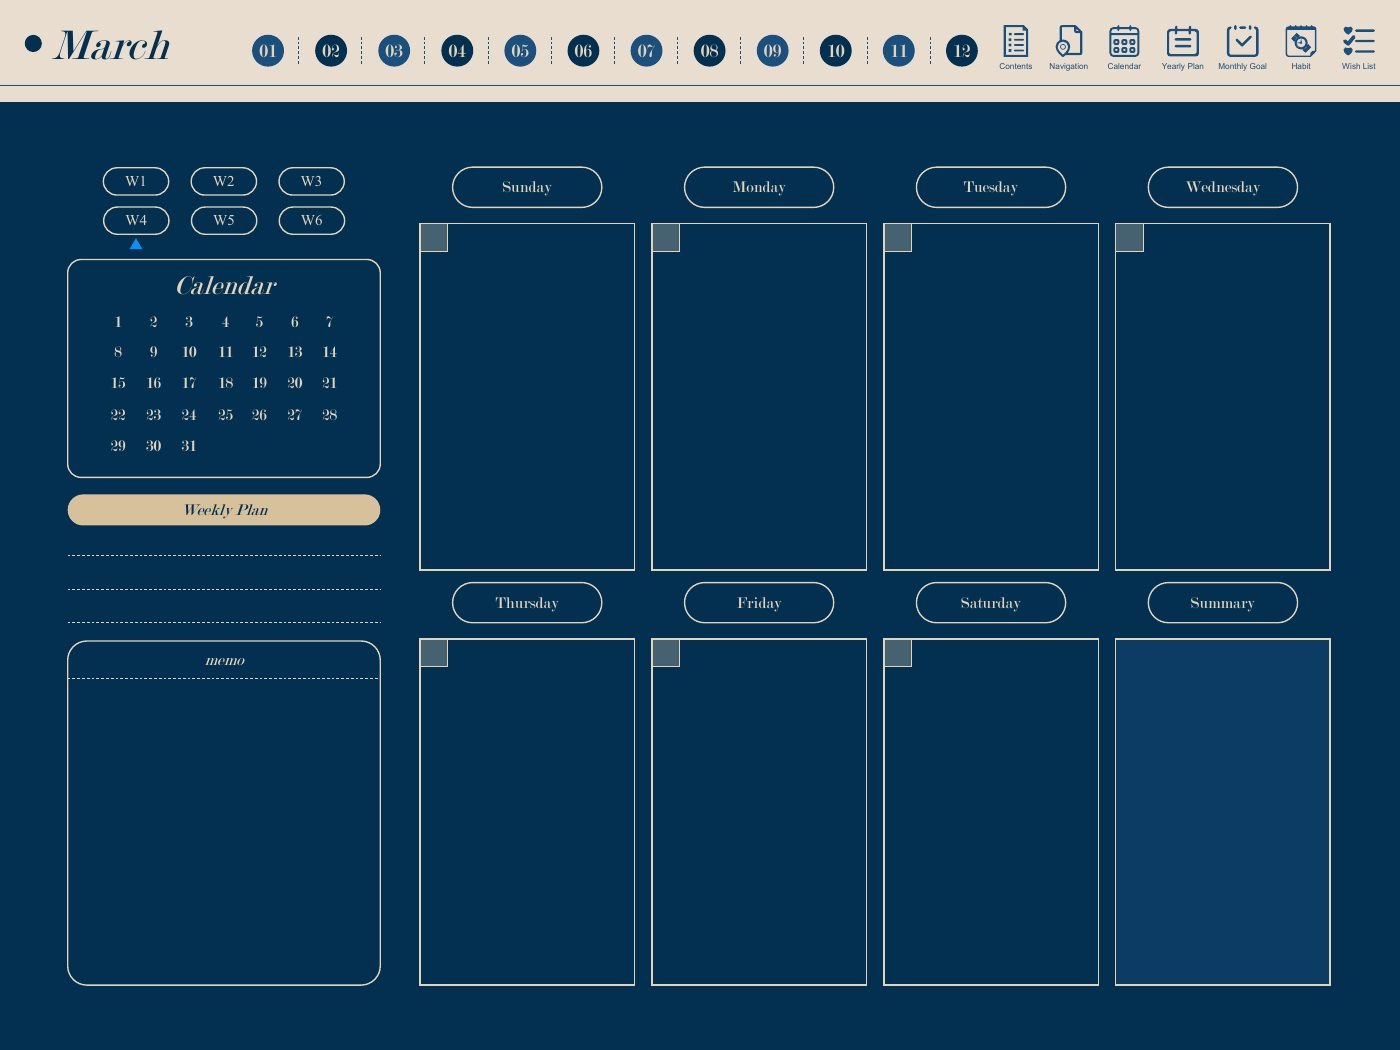1400x1050 pixels.
Task: Switch to the W2 week tab
Action: (x=224, y=181)
